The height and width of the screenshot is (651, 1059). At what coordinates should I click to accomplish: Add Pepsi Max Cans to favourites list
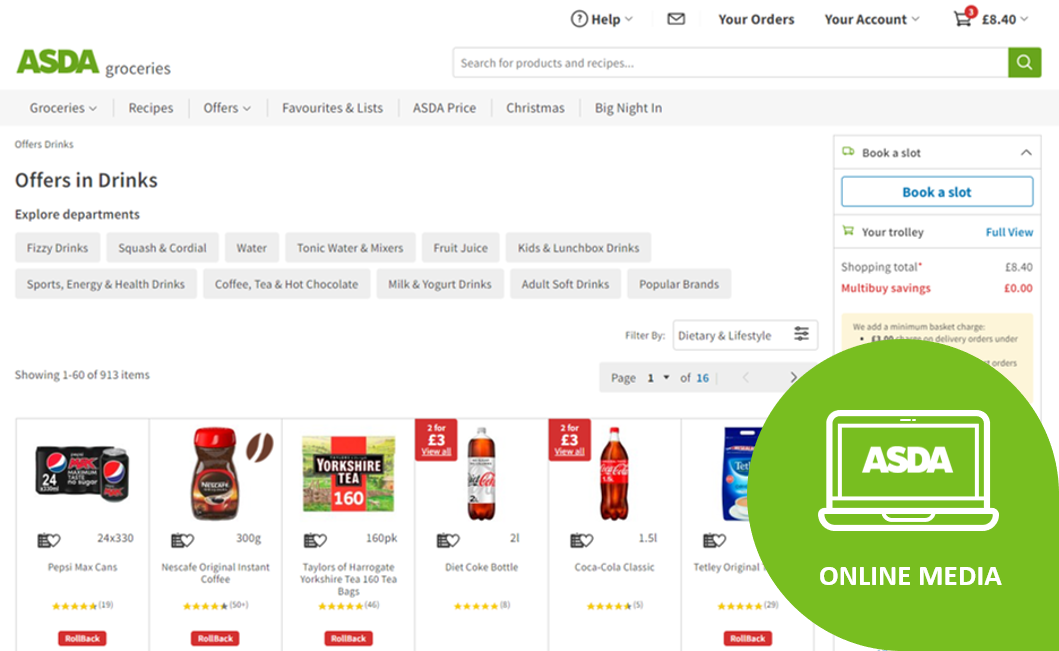[49, 540]
